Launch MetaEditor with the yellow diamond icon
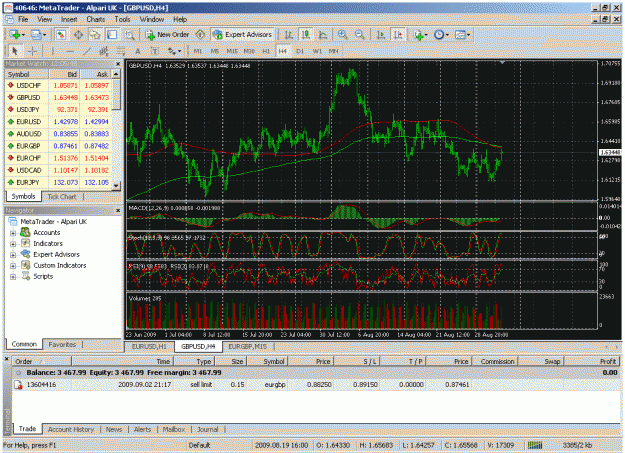The width and height of the screenshot is (625, 453). [200, 35]
